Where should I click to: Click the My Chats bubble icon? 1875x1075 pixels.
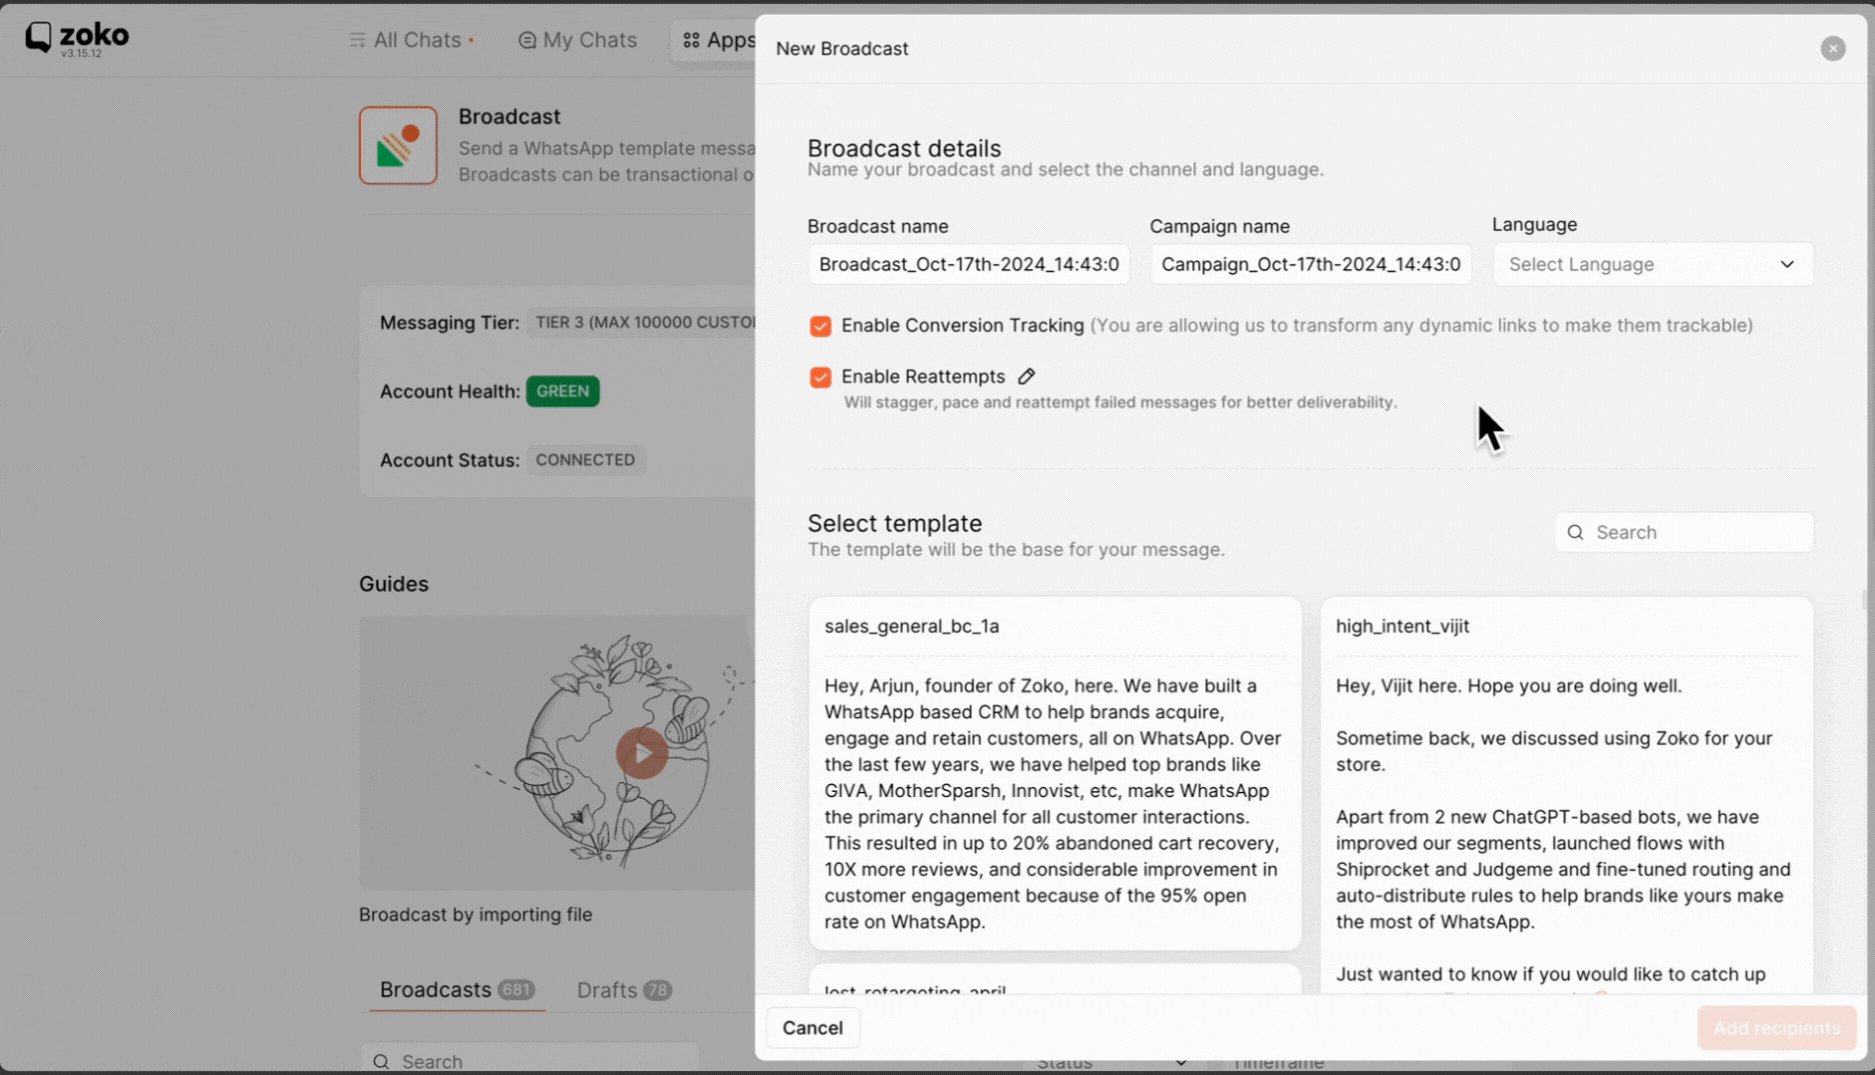[527, 40]
